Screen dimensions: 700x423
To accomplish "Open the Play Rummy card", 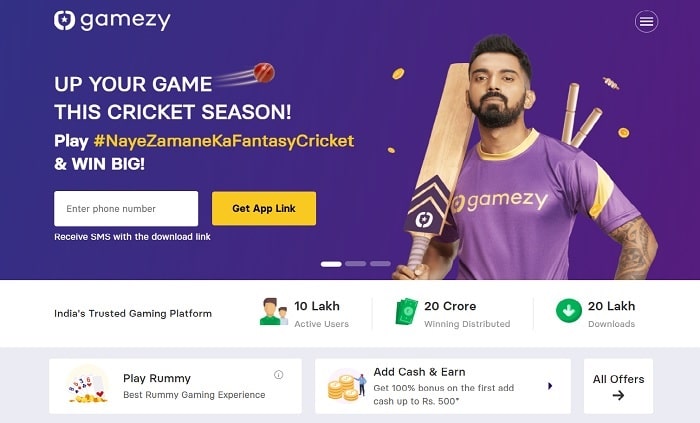I will (x=175, y=386).
